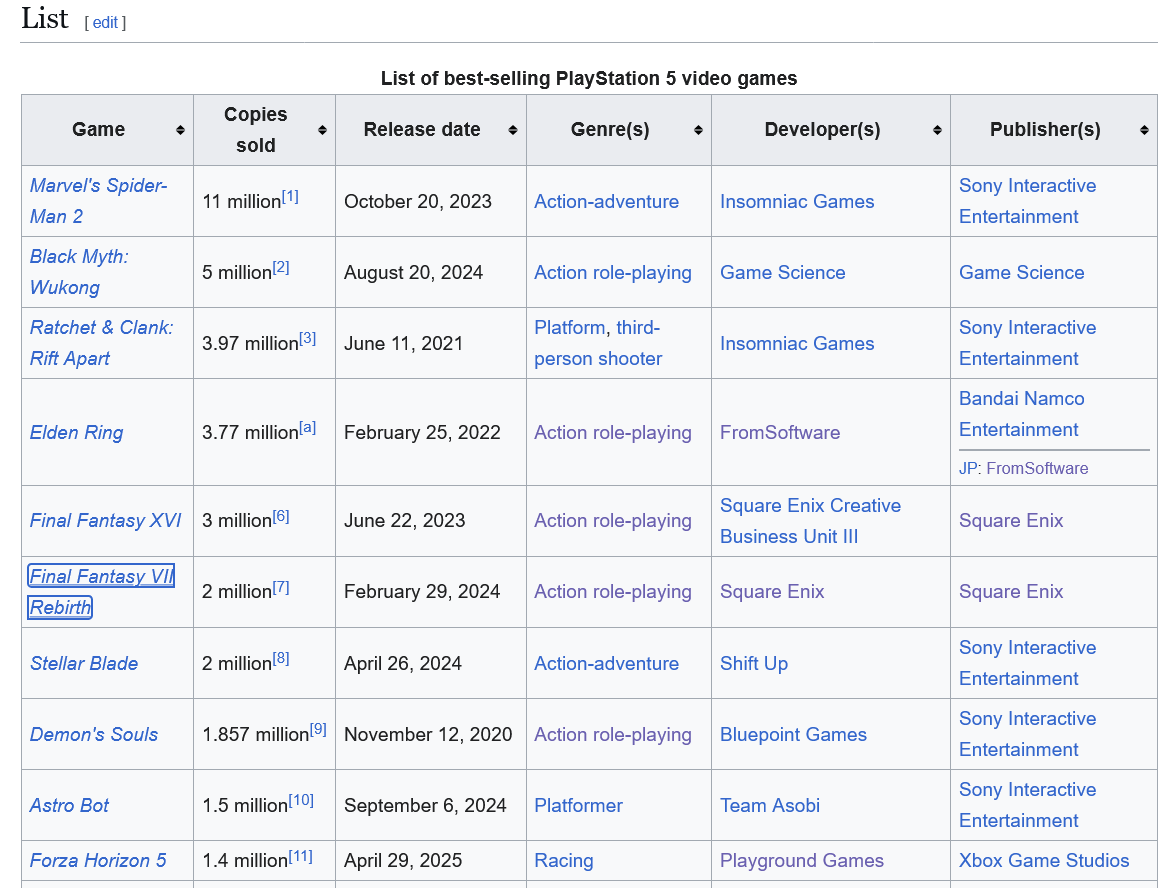This screenshot has height=888, width=1164.
Task: Sort table by Release date arrows
Action: (512, 130)
